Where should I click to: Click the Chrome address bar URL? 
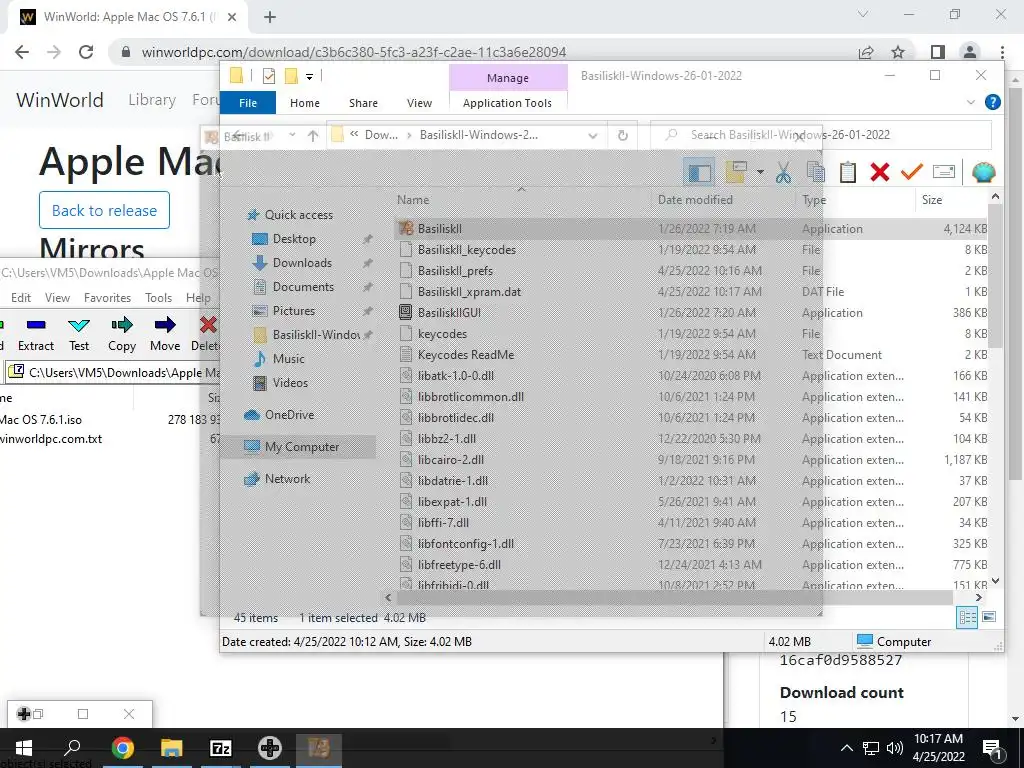click(x=353, y=52)
